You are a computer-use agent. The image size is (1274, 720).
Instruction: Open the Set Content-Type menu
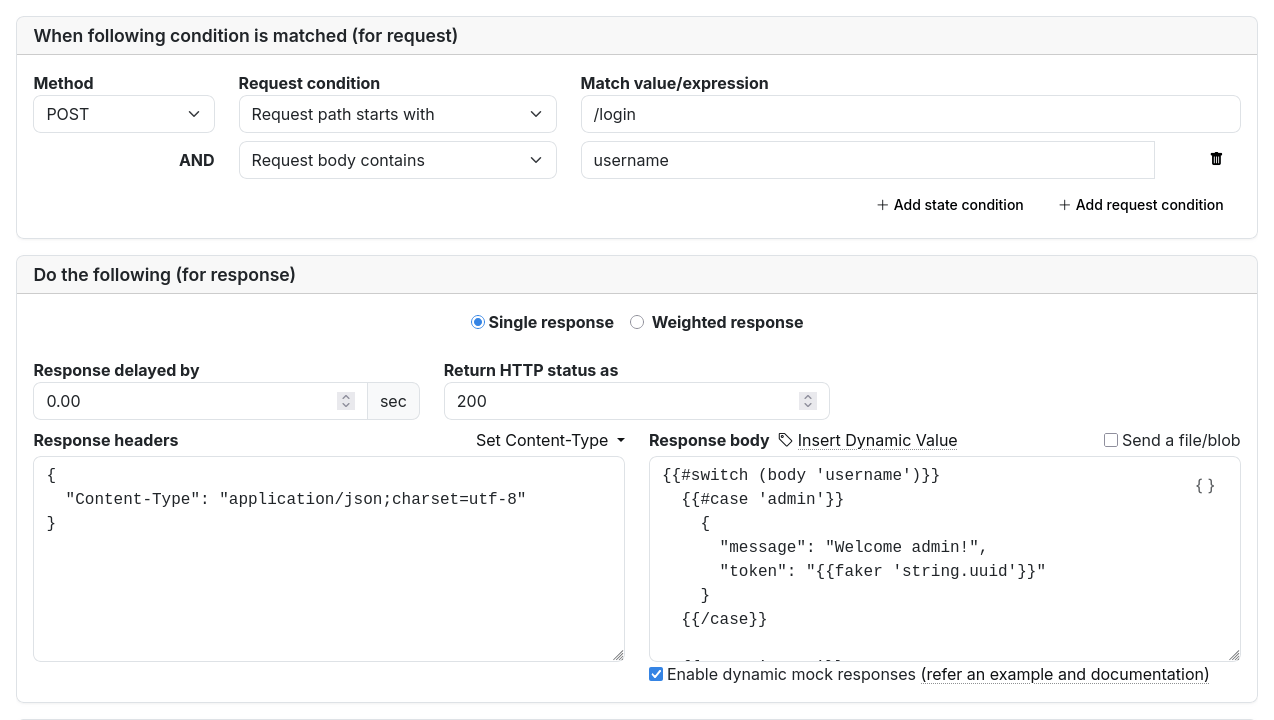550,440
